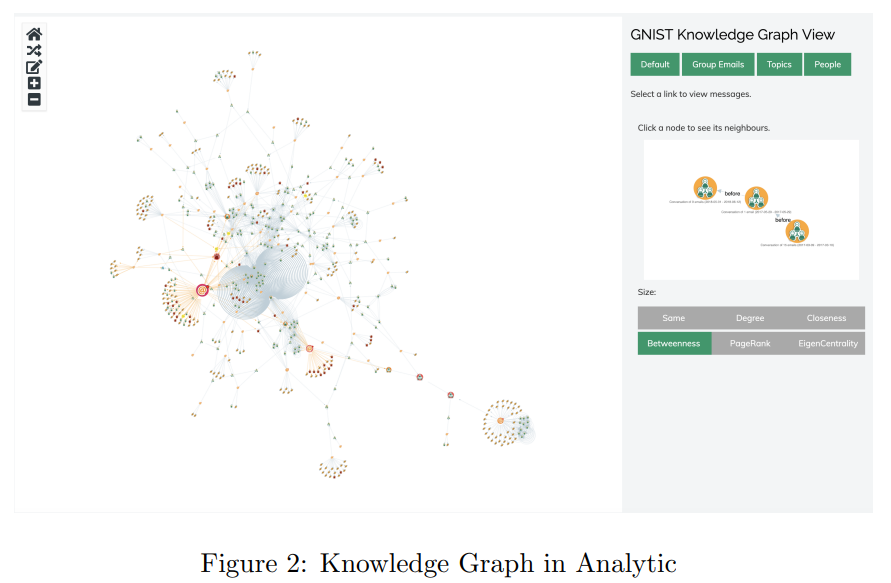This screenshot has width=891, height=583.
Task: Choose EigenCentrality sizing option
Action: click(827, 343)
